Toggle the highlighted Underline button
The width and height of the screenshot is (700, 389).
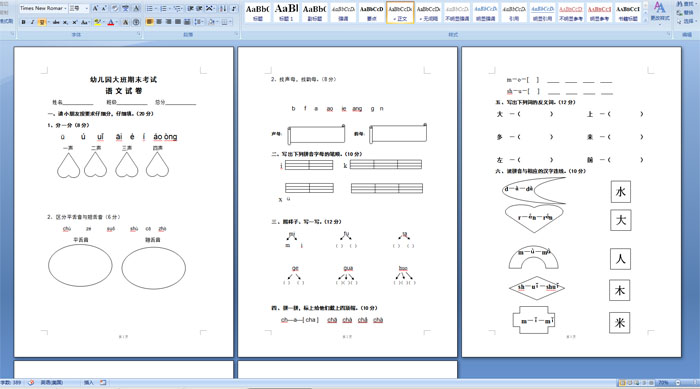[42, 22]
